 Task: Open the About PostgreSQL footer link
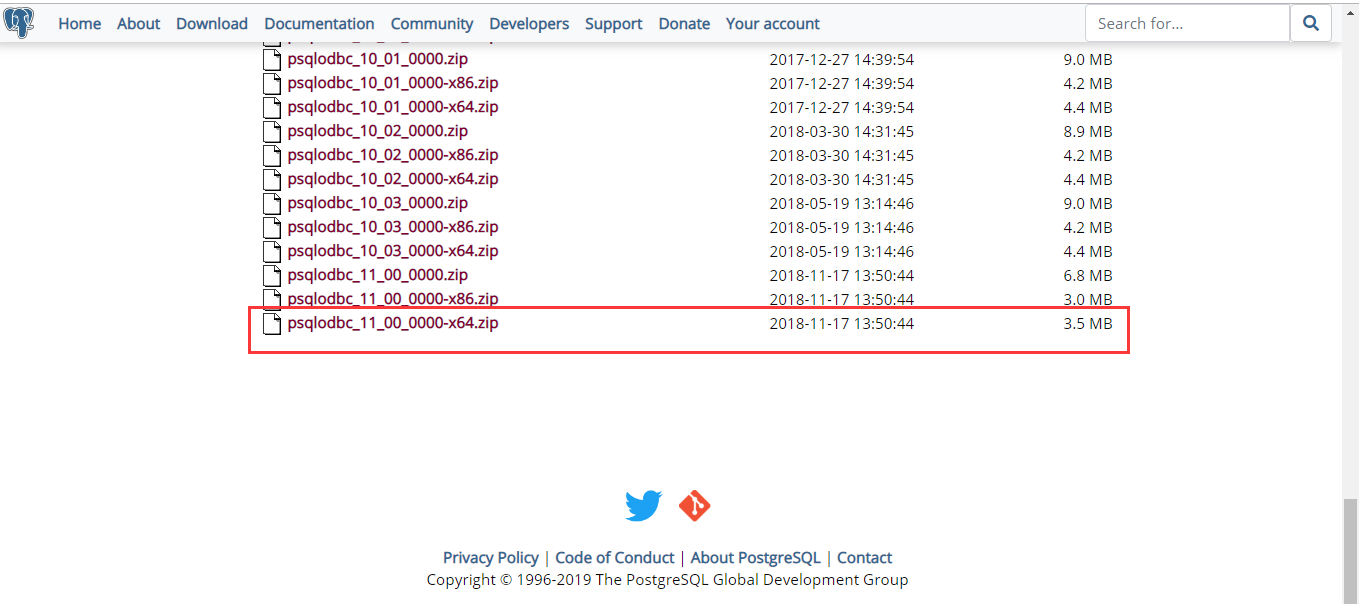(x=756, y=558)
